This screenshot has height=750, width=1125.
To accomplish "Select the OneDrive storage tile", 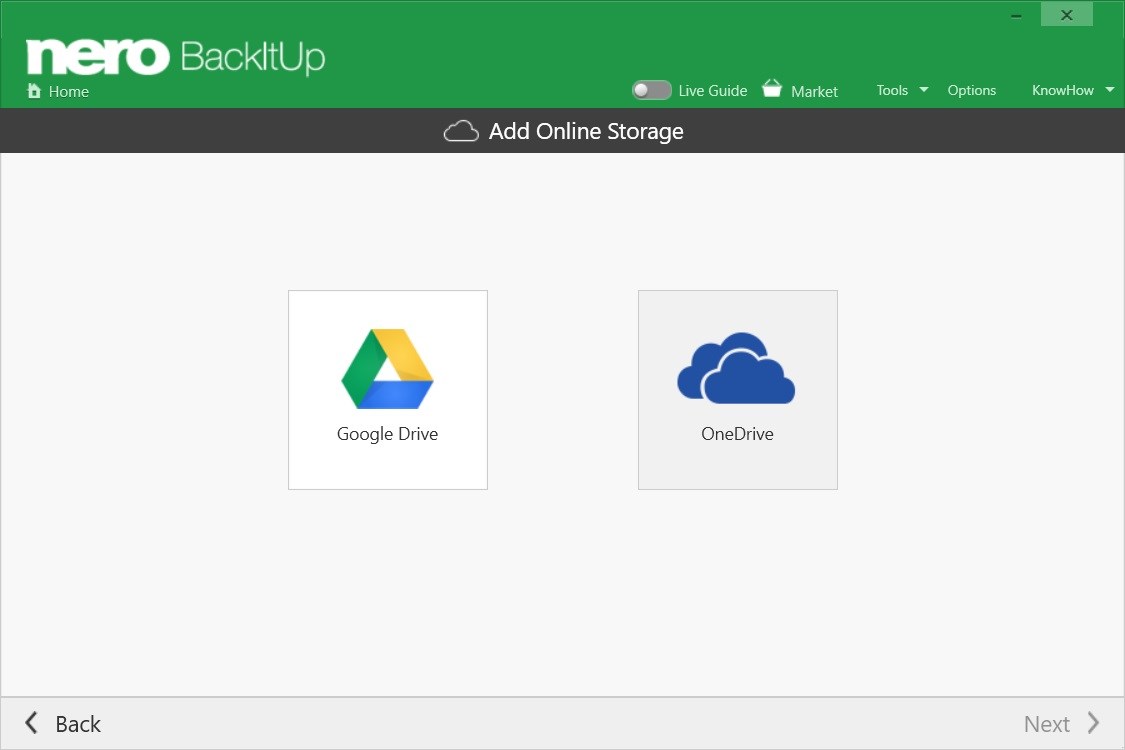I will pos(738,390).
